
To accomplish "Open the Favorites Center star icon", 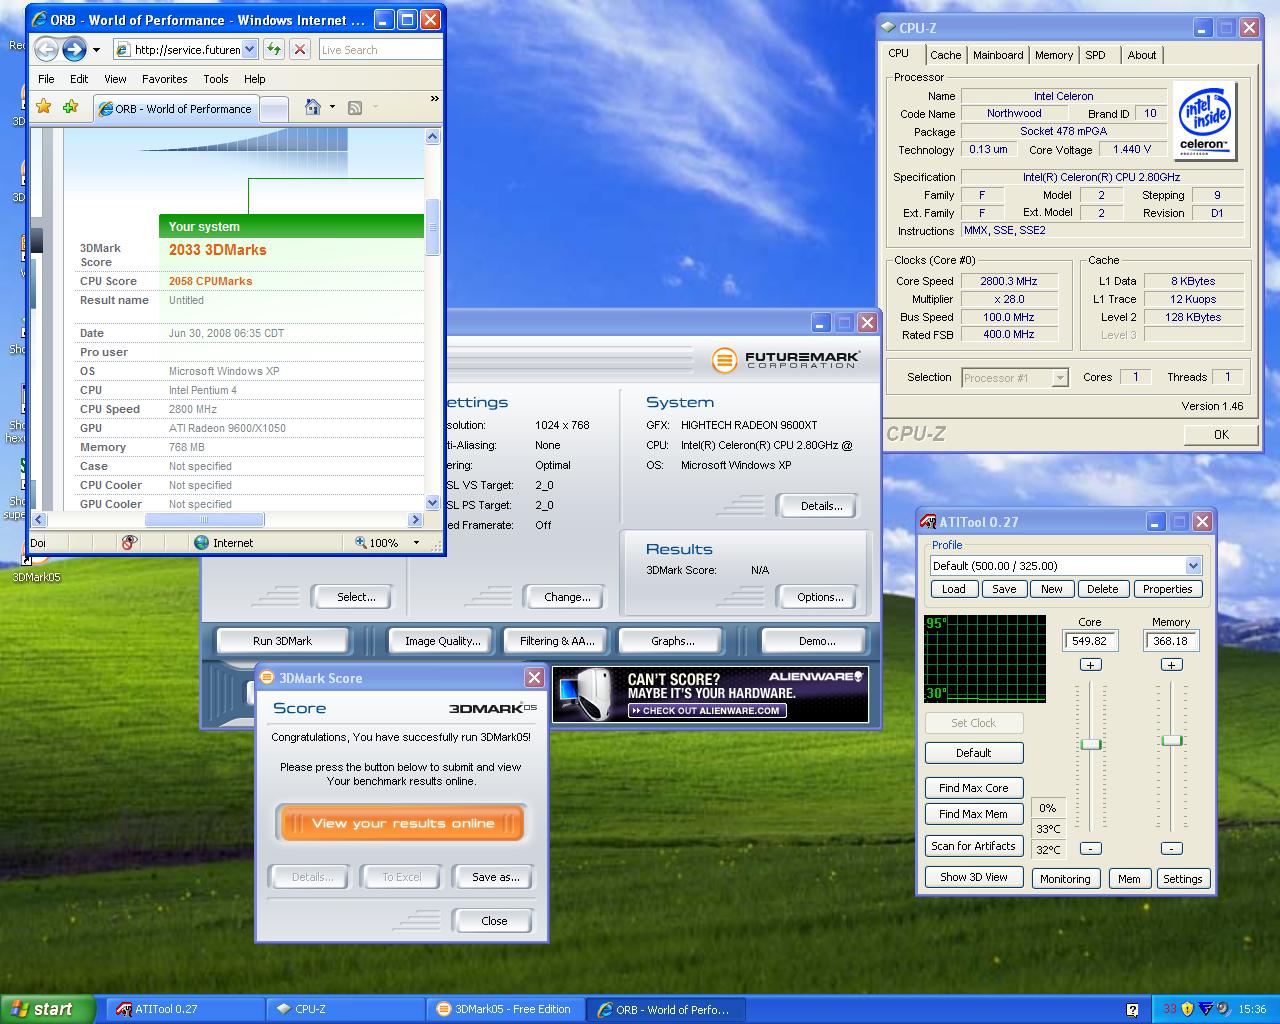I will (43, 106).
